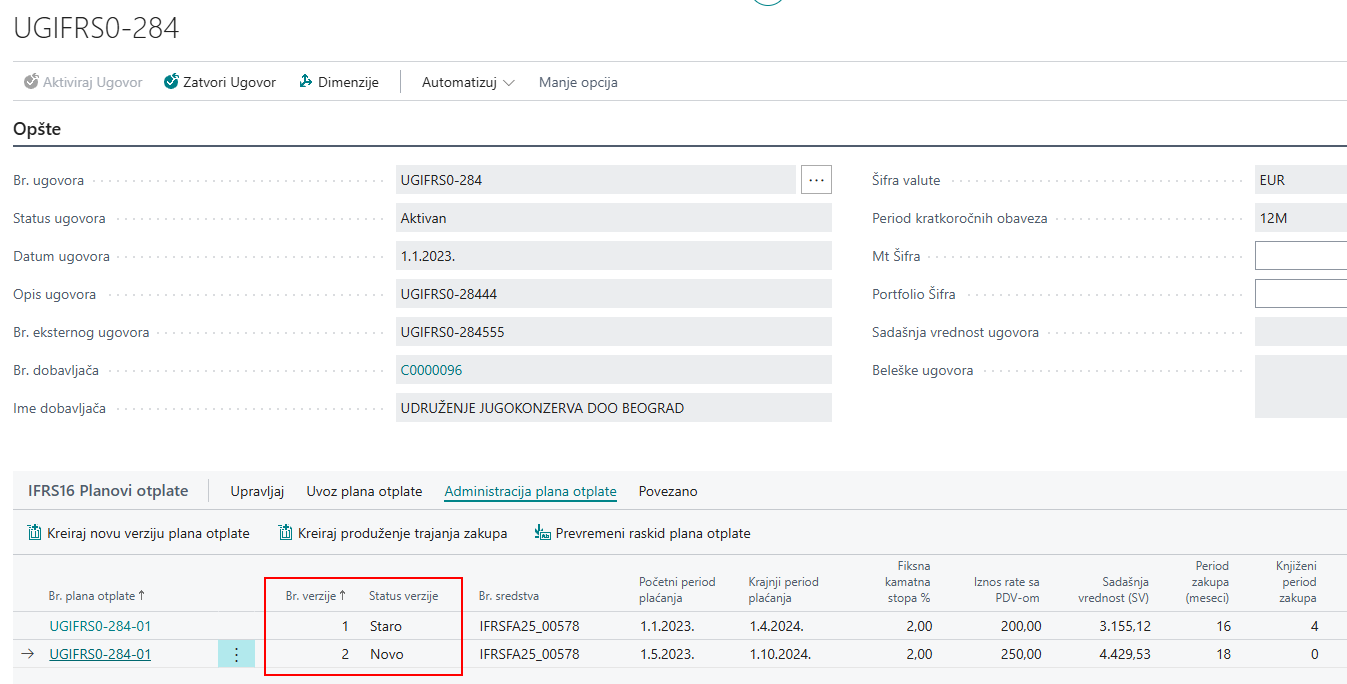Image resolution: width=1347 pixels, height=684 pixels.
Task: Click the Portfolio Šifra input field
Action: [1301, 294]
